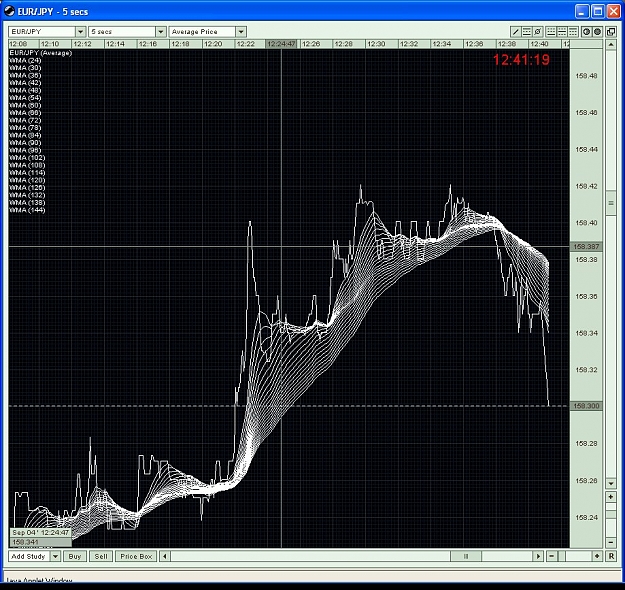Minimize the EUR/JPY chart window

[x=582, y=11]
